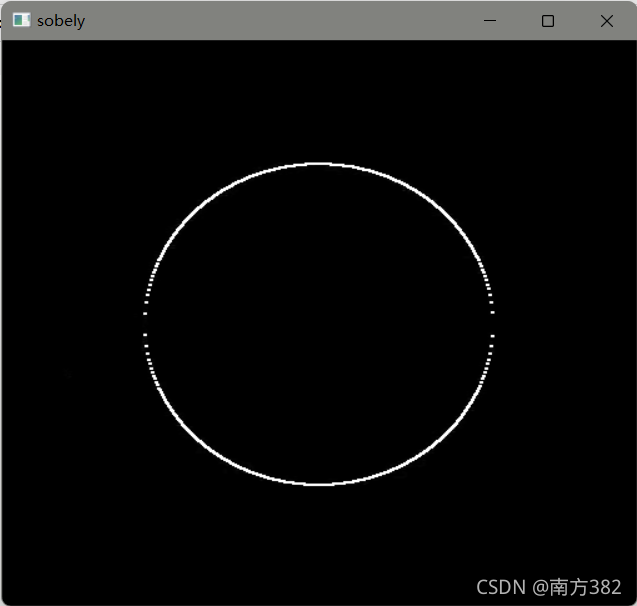Close the sobely window

(607, 21)
